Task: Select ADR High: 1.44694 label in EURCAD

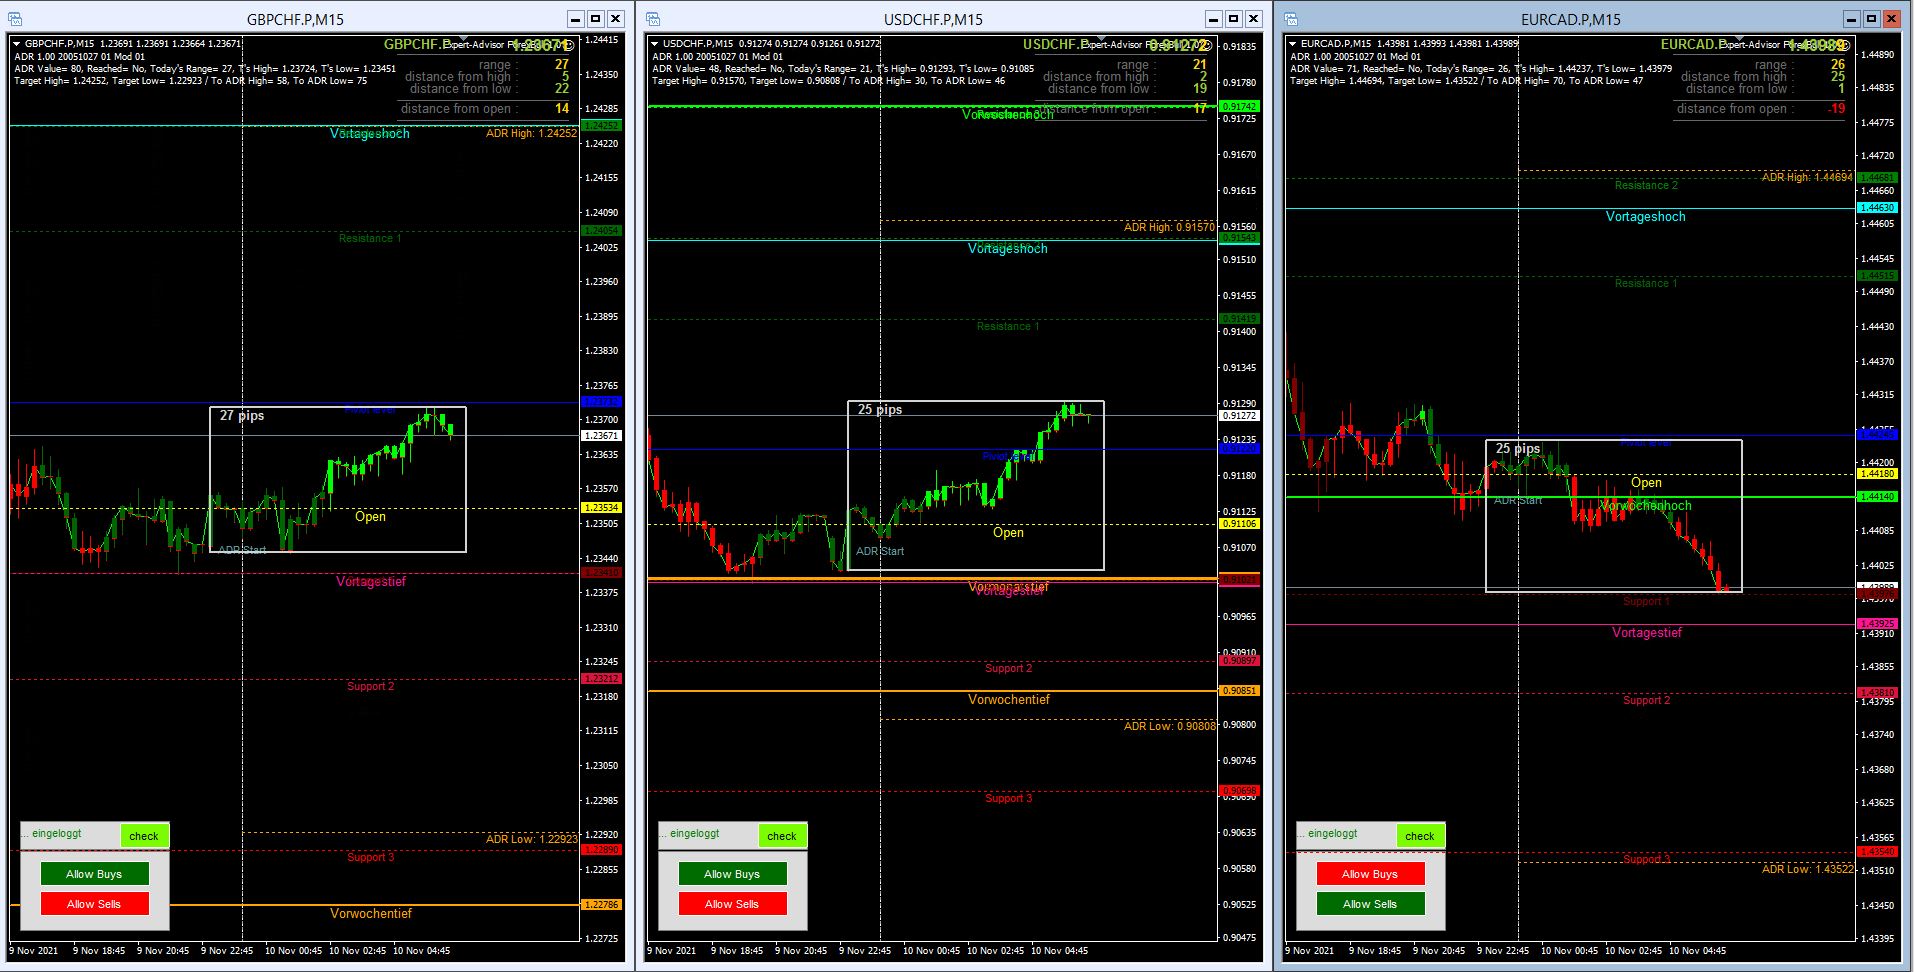Action: pos(1807,177)
